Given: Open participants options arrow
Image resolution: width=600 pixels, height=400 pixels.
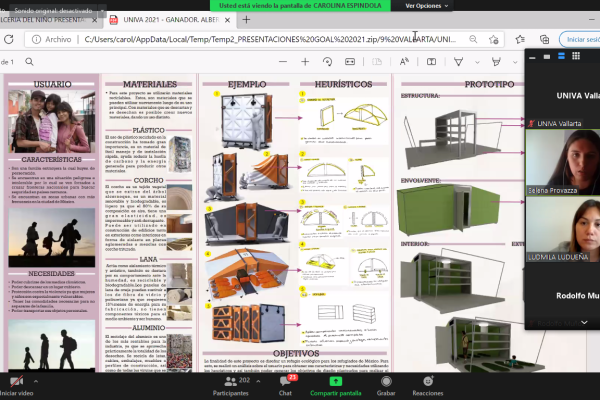Looking at the screenshot, I should click(258, 381).
